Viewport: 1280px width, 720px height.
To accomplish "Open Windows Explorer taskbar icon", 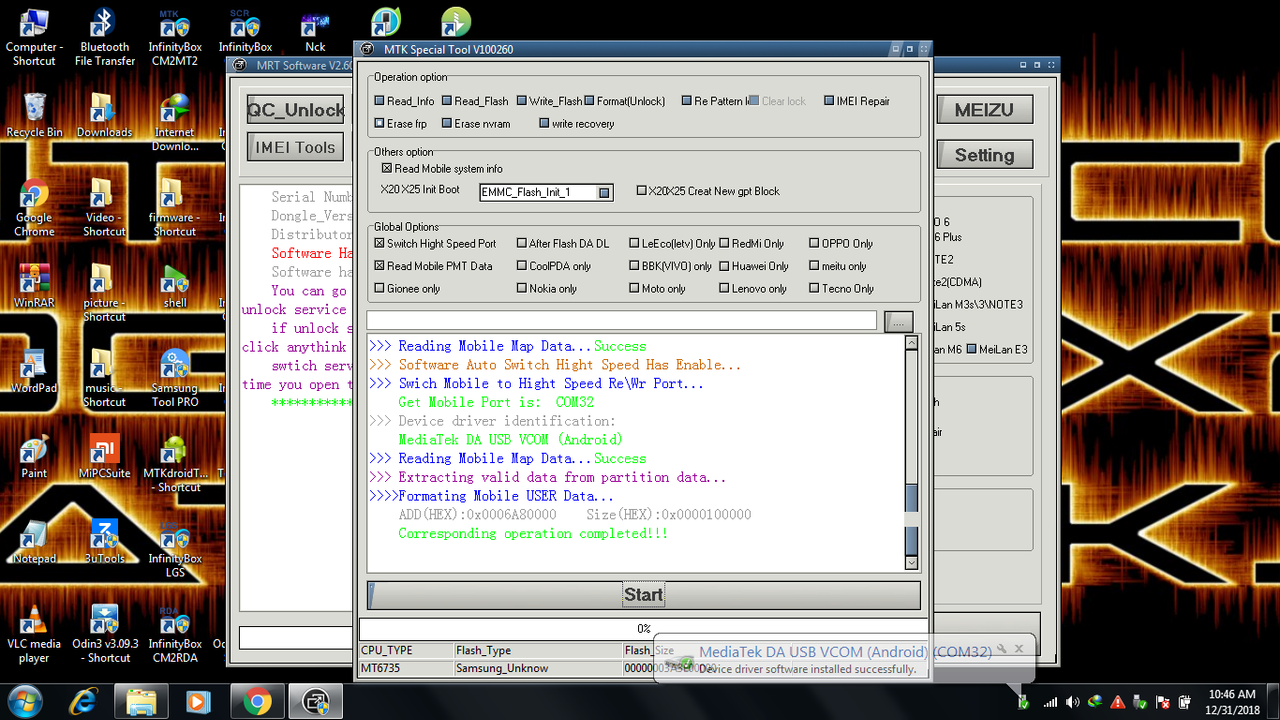I will click(x=142, y=702).
